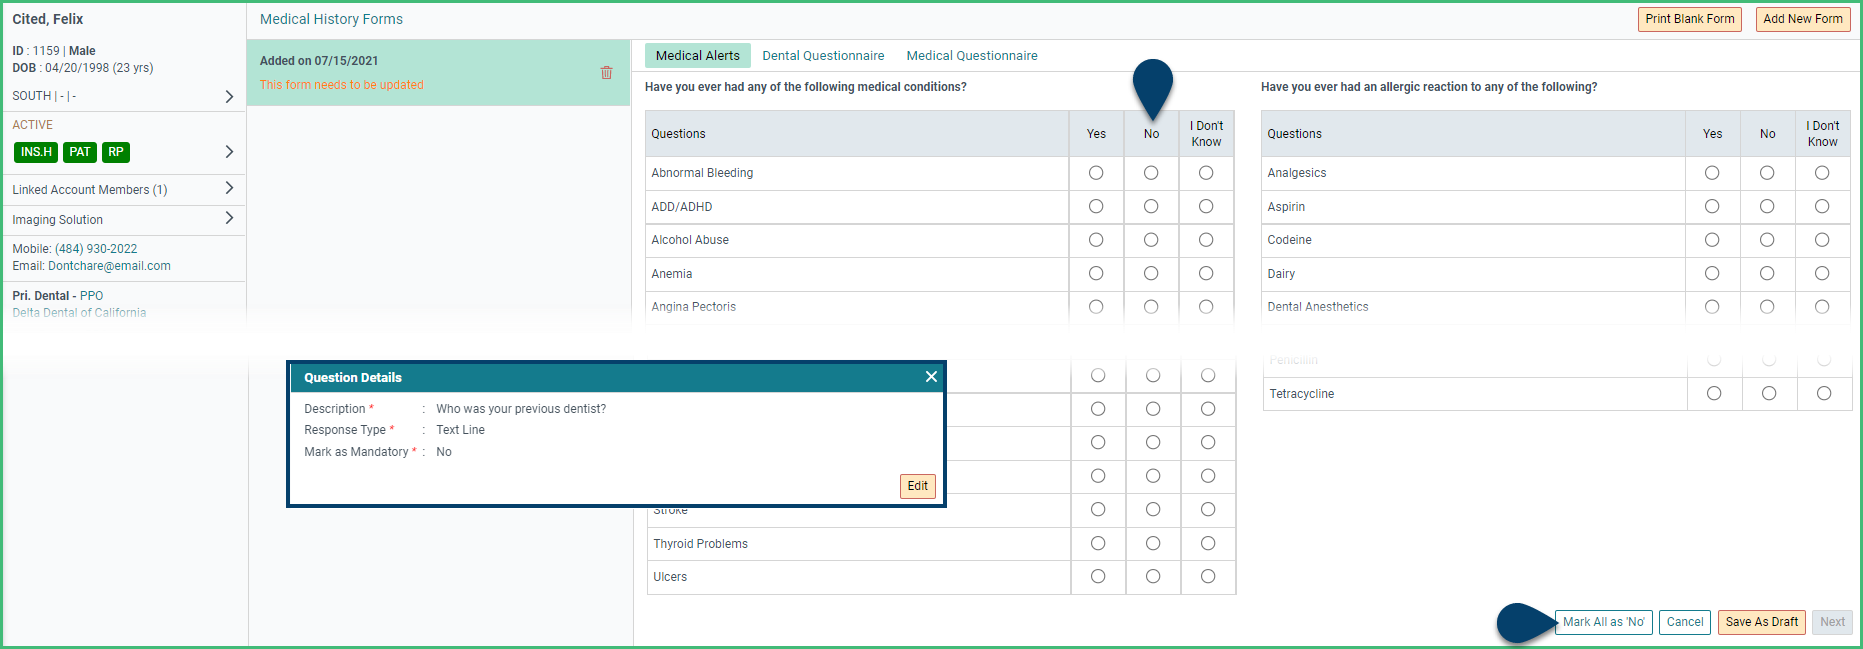Expand Imaging Solution section
Image resolution: width=1863 pixels, height=649 pixels.
point(229,218)
